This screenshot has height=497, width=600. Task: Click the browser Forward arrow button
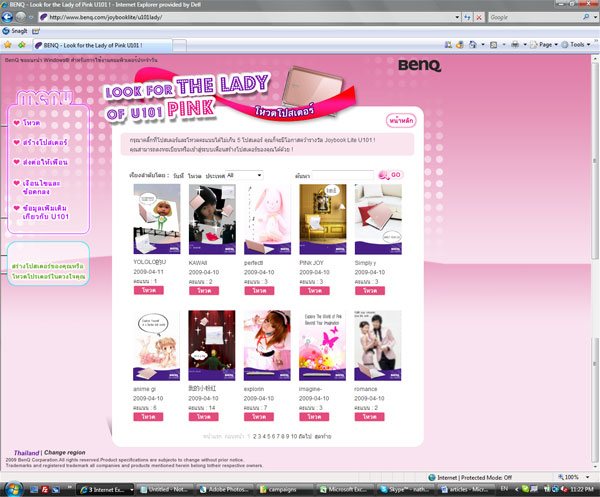pyautogui.click(x=21, y=17)
